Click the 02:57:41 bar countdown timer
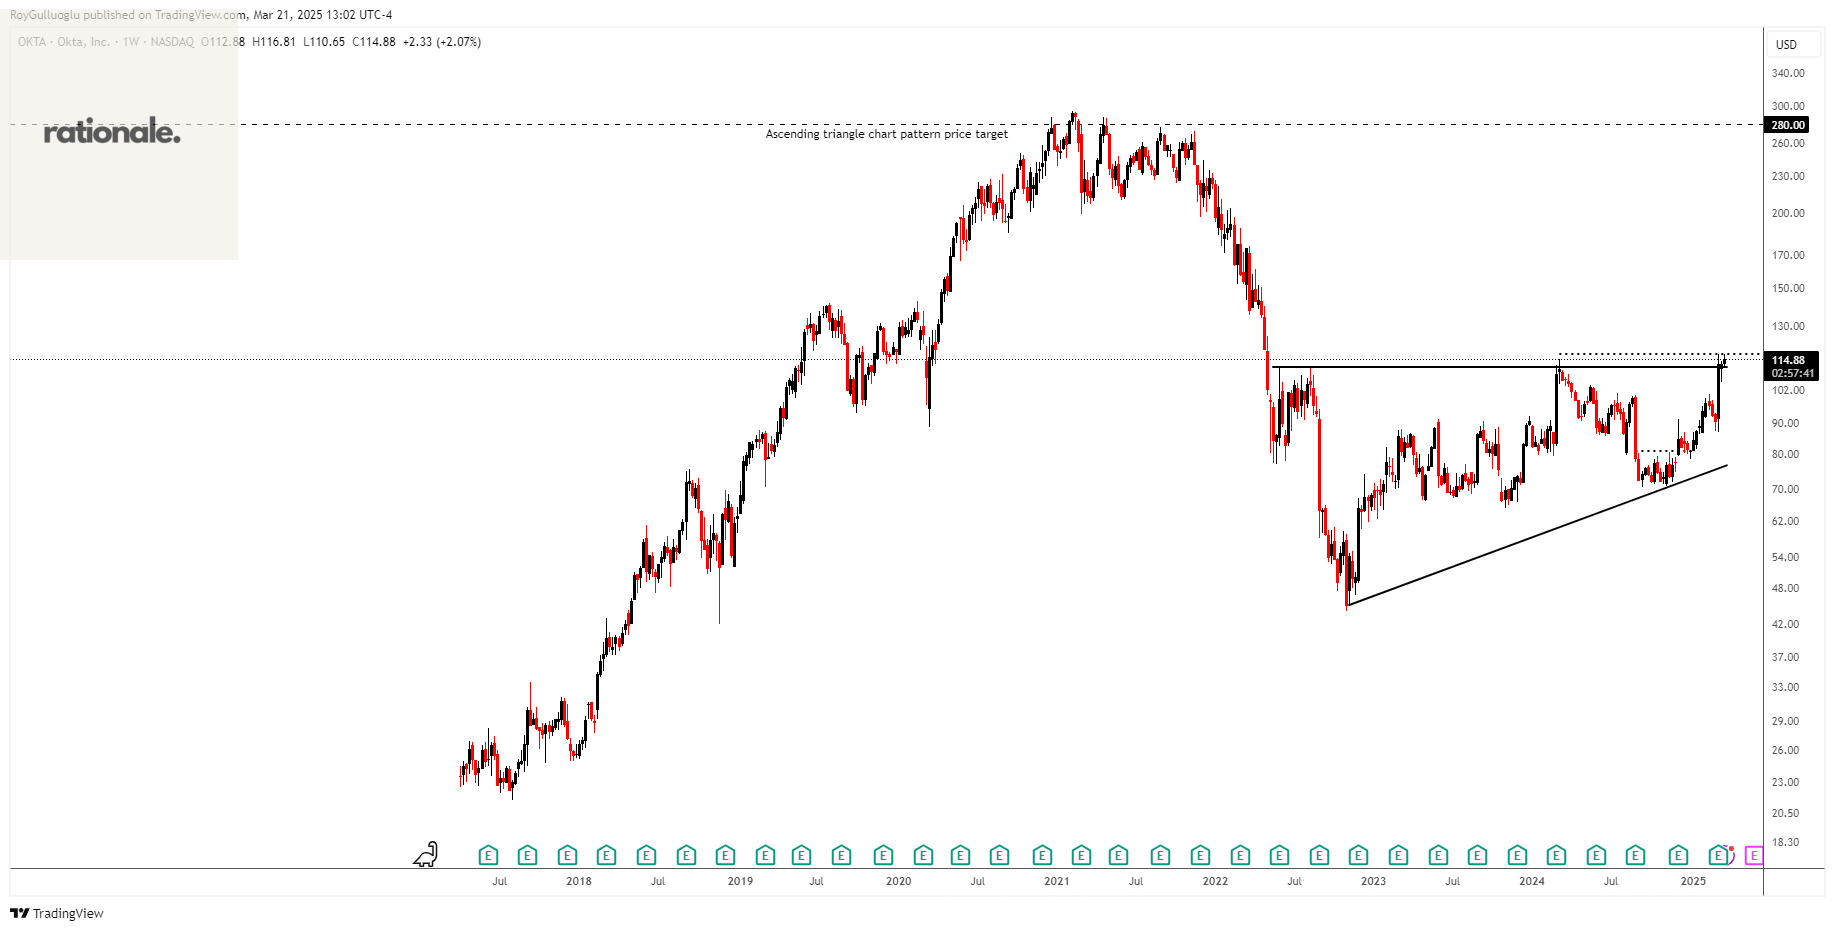Screen dimensions: 1835x931 click(x=1792, y=373)
